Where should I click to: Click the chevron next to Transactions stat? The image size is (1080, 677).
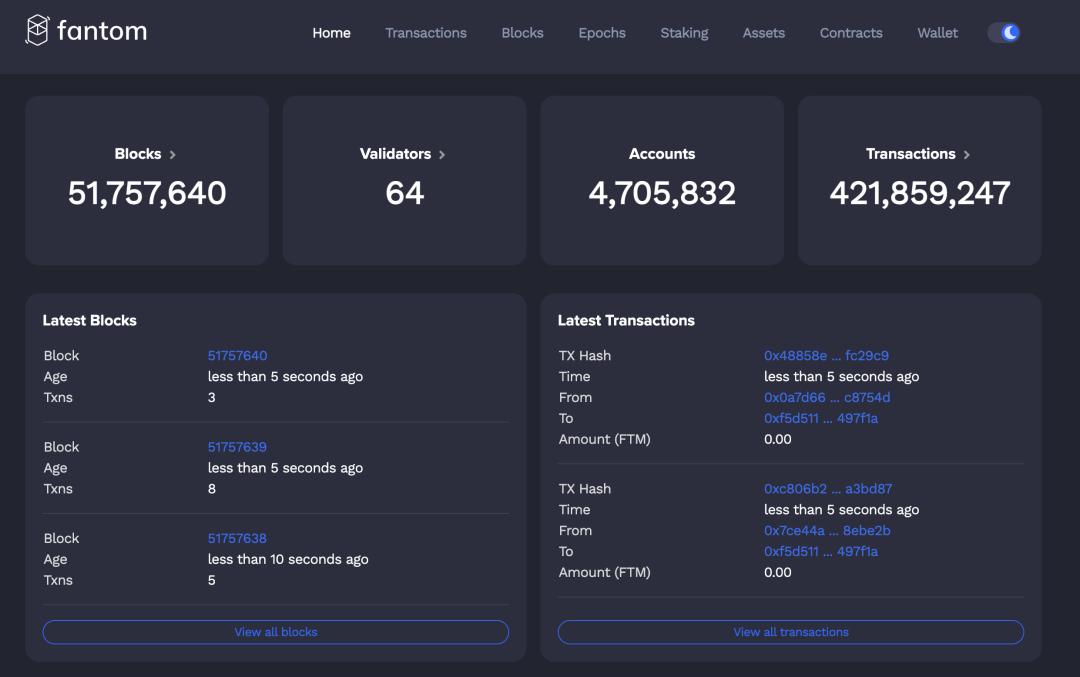point(967,155)
